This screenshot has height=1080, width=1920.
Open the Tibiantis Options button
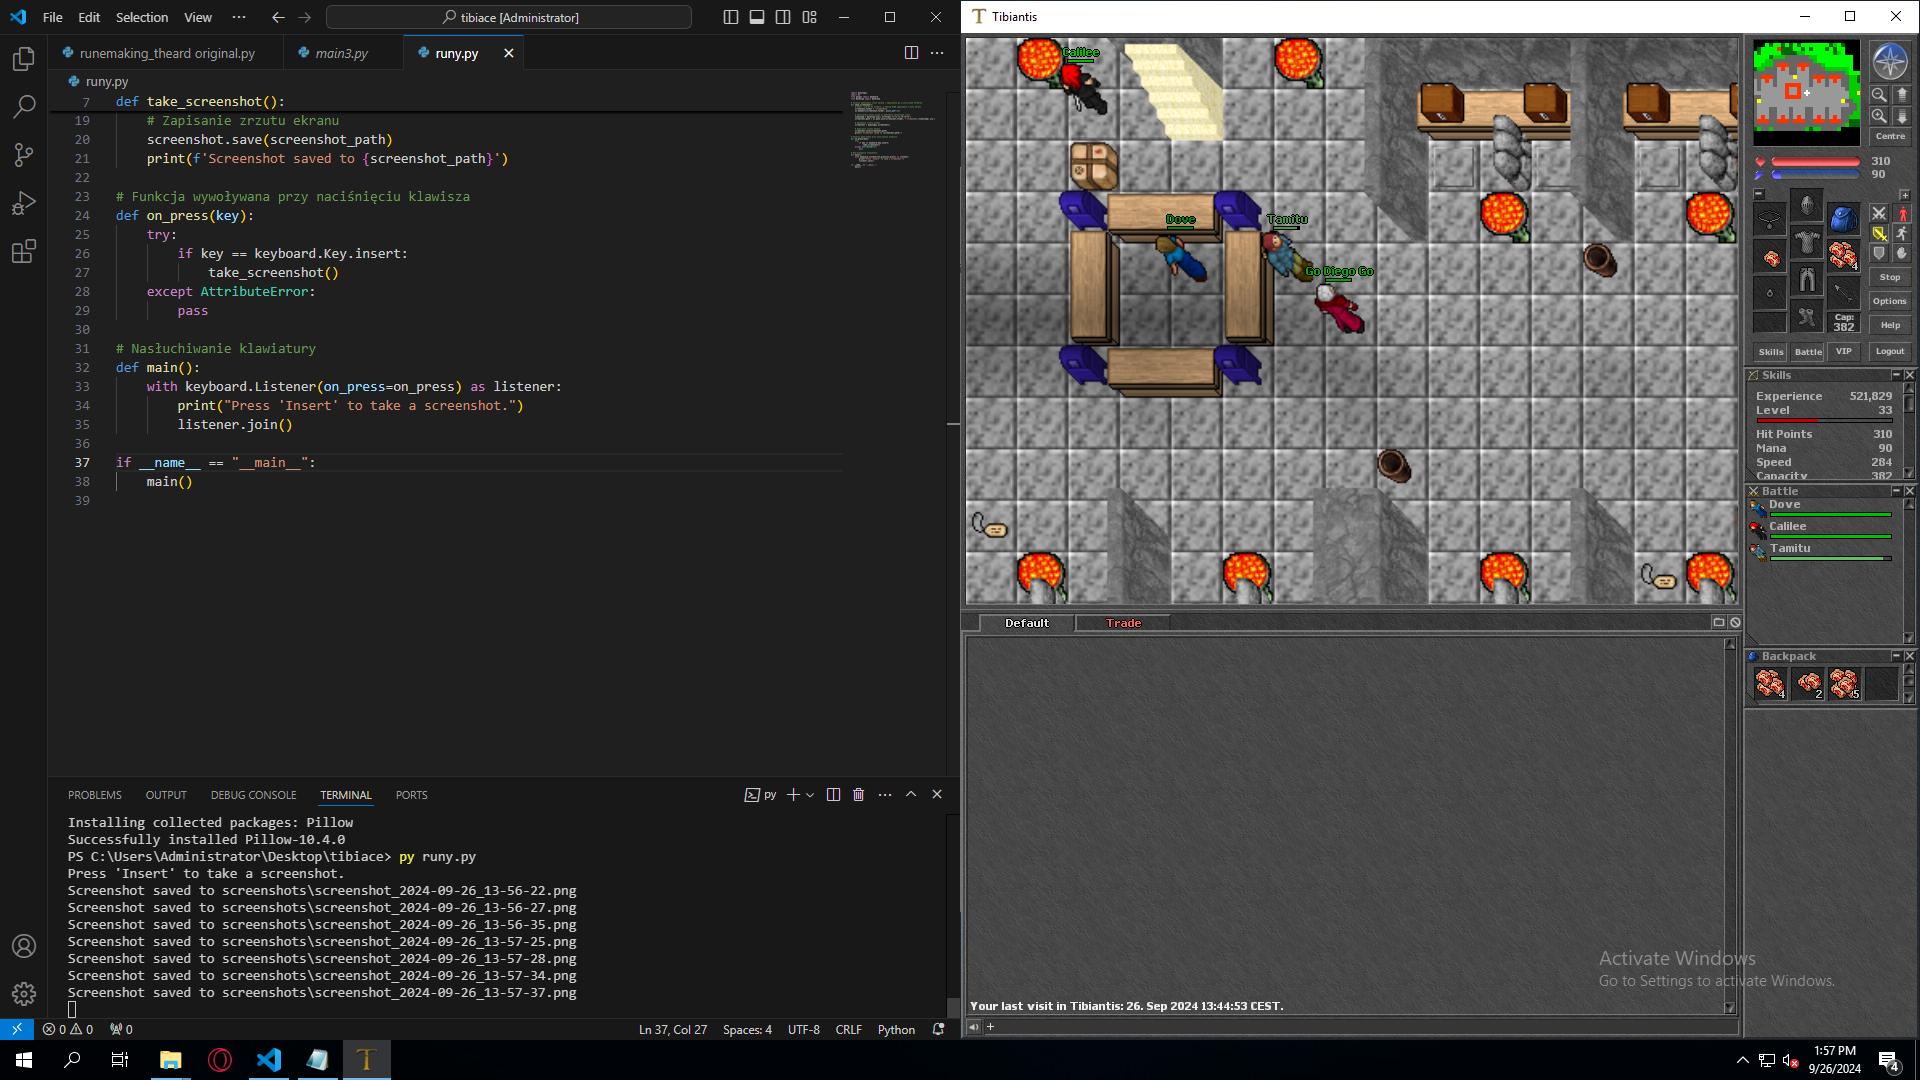(1890, 301)
